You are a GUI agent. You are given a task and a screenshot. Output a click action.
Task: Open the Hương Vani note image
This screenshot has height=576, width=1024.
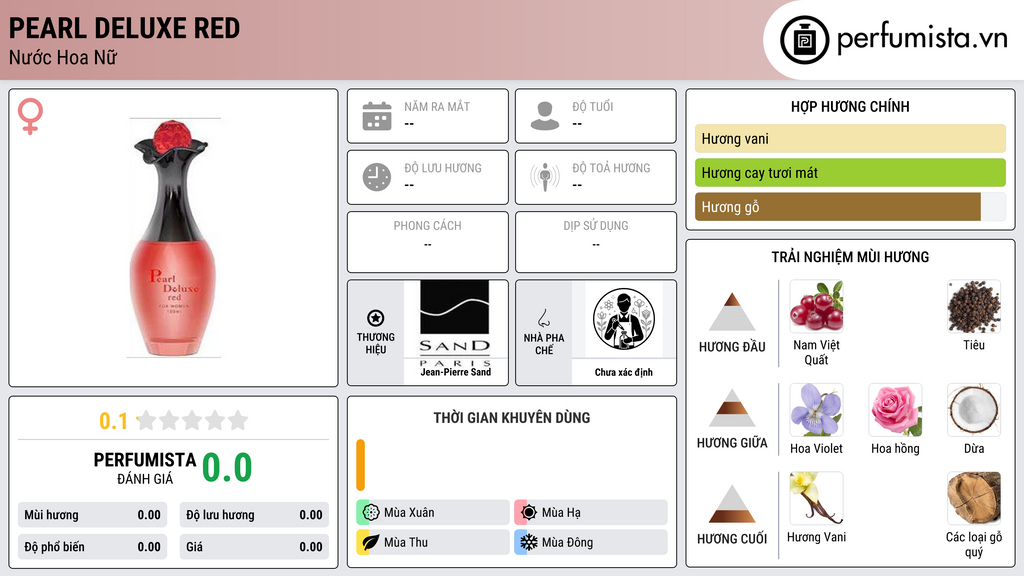[x=816, y=498]
